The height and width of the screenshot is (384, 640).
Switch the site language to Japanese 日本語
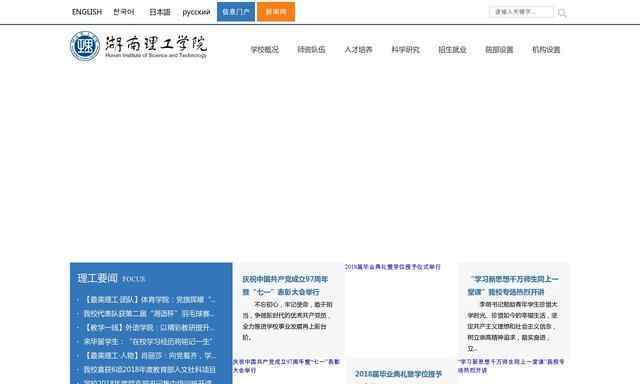pos(160,12)
